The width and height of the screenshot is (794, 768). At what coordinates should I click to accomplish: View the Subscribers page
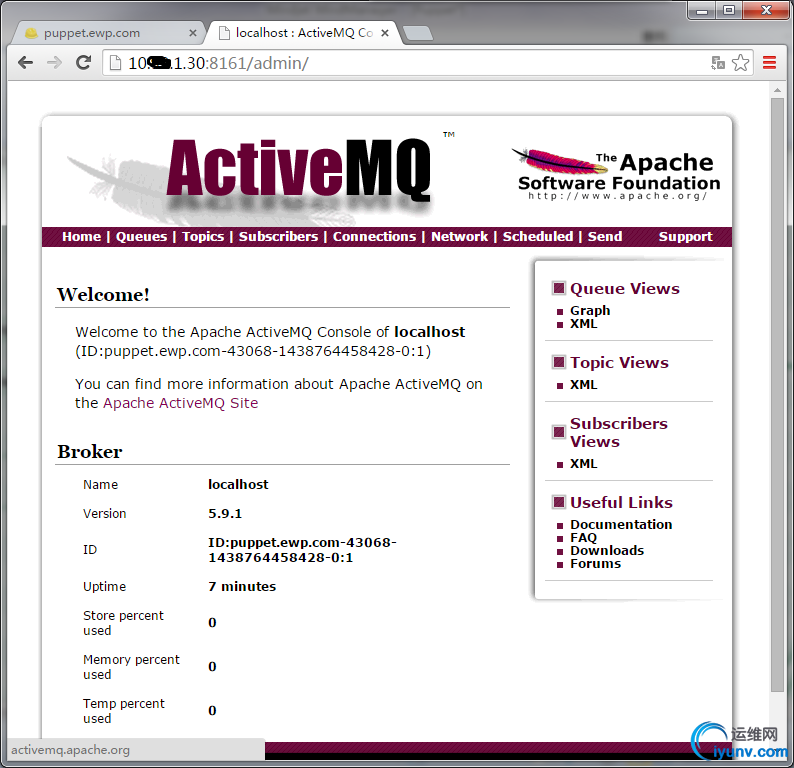coord(279,236)
